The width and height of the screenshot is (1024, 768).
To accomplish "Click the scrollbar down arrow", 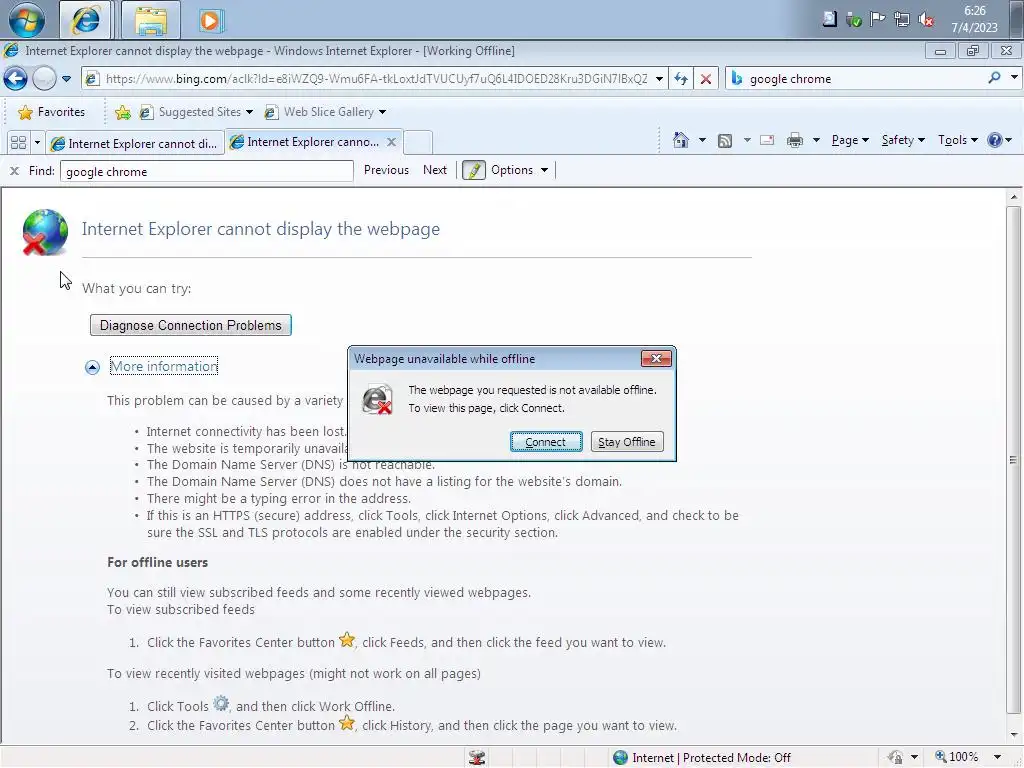I will [1013, 735].
